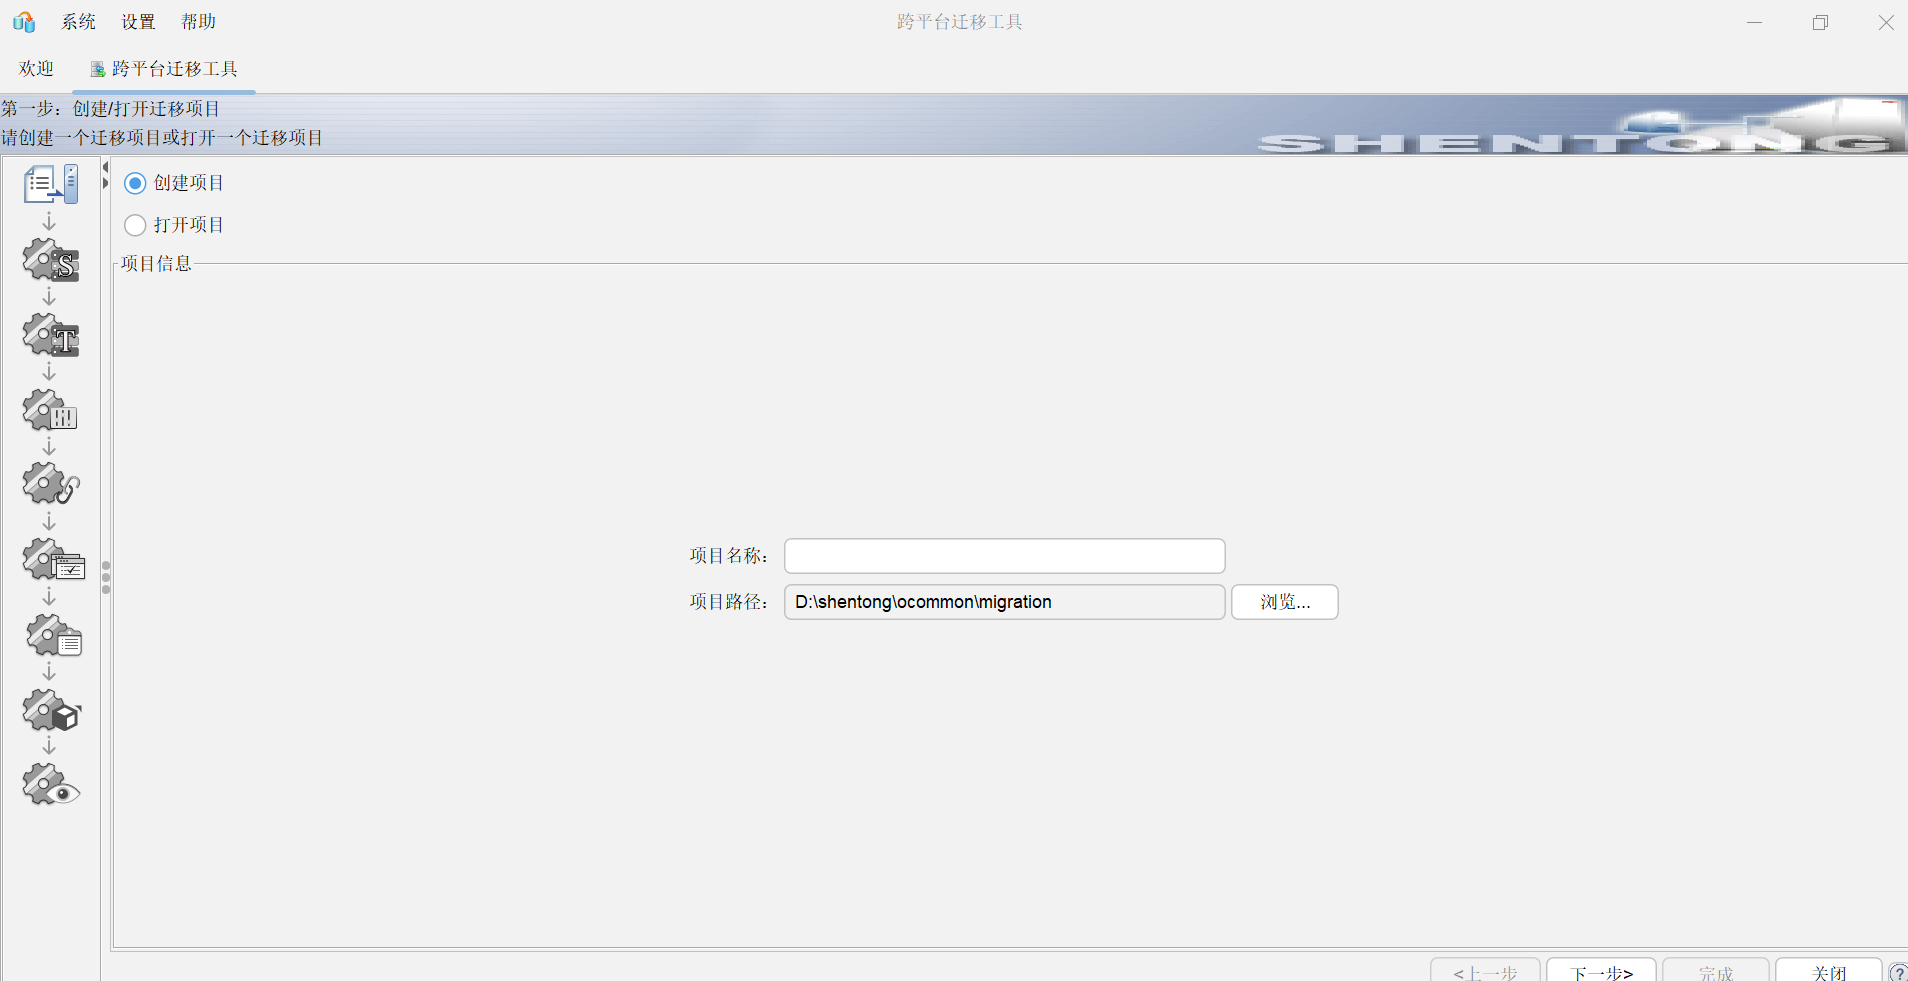Viewport: 1908px width, 981px height.
Task: Select the 打开项目 radio button
Action: pyautogui.click(x=135, y=225)
